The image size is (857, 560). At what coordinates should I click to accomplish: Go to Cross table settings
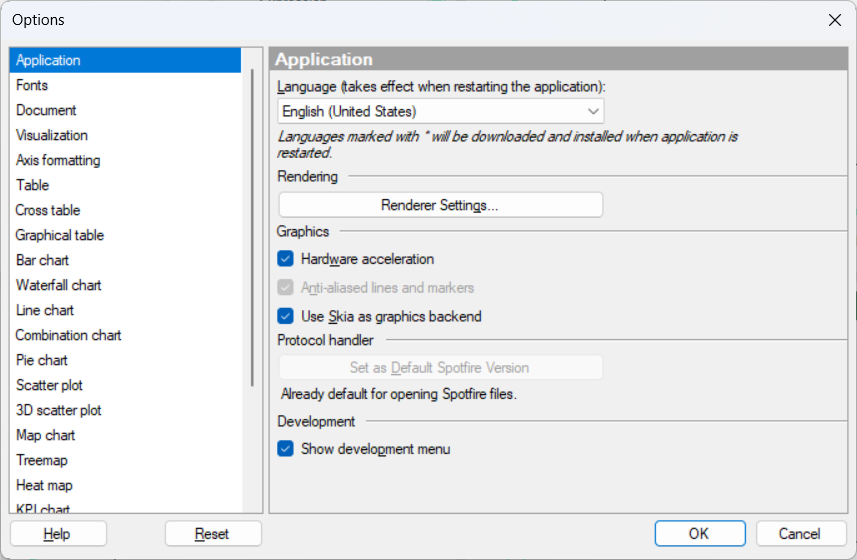[48, 210]
